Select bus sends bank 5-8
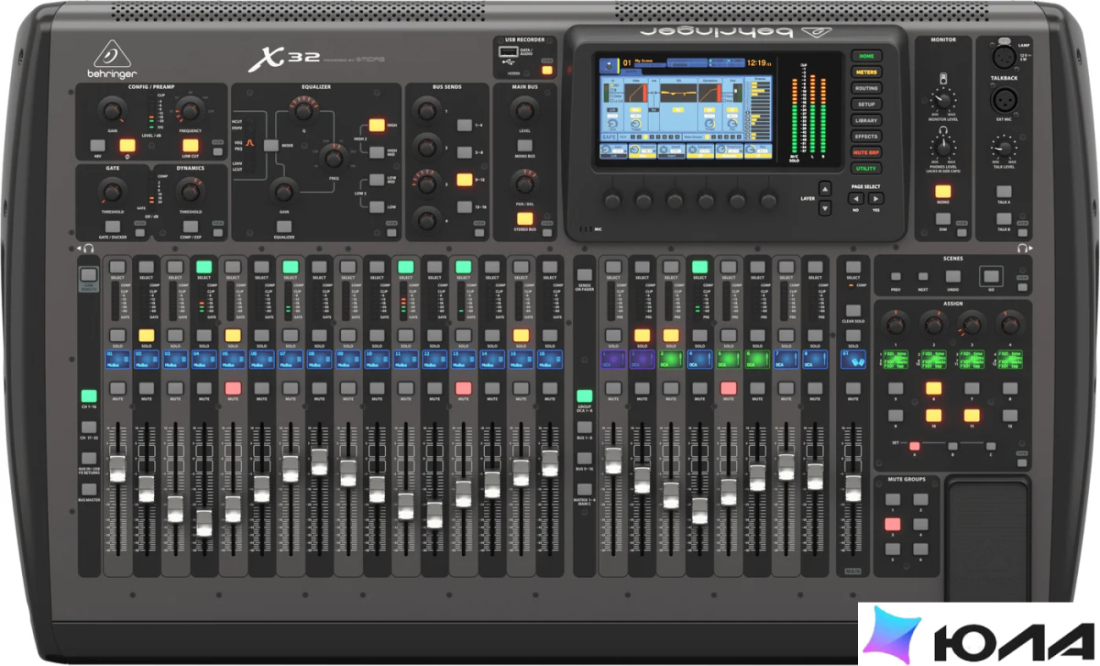 (464, 152)
